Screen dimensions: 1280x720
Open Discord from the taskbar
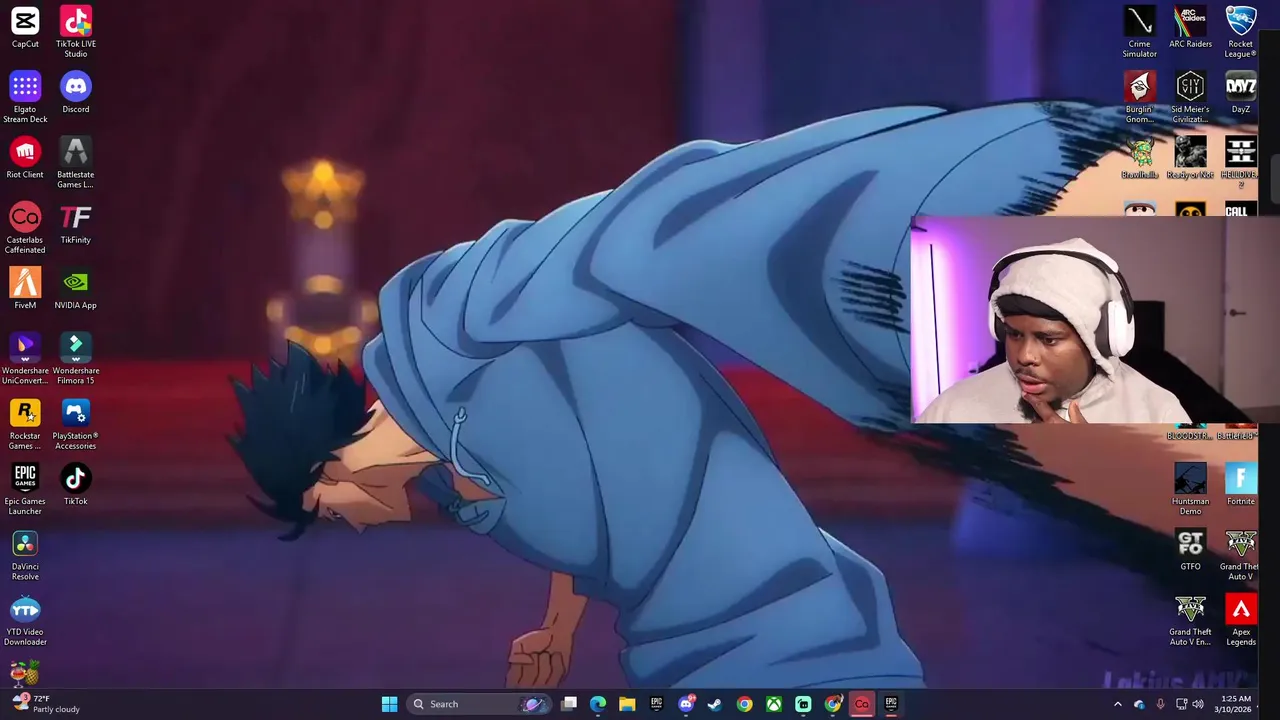tap(686, 704)
